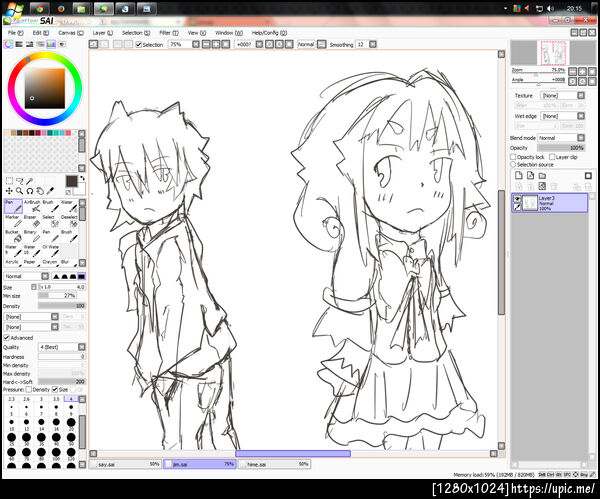Select brush size 3.5 preset
The width and height of the screenshot is (600, 499).
tap(56, 403)
